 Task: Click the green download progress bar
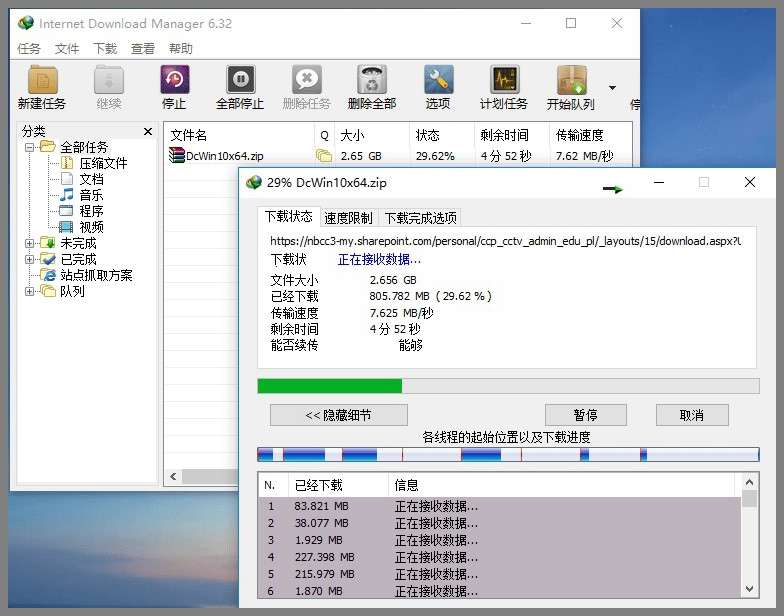pyautogui.click(x=508, y=386)
